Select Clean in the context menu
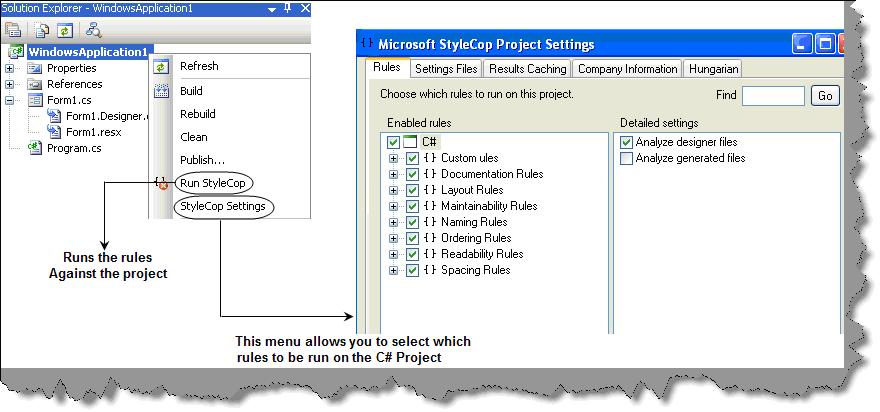This screenshot has height=412, width=880. coord(194,137)
